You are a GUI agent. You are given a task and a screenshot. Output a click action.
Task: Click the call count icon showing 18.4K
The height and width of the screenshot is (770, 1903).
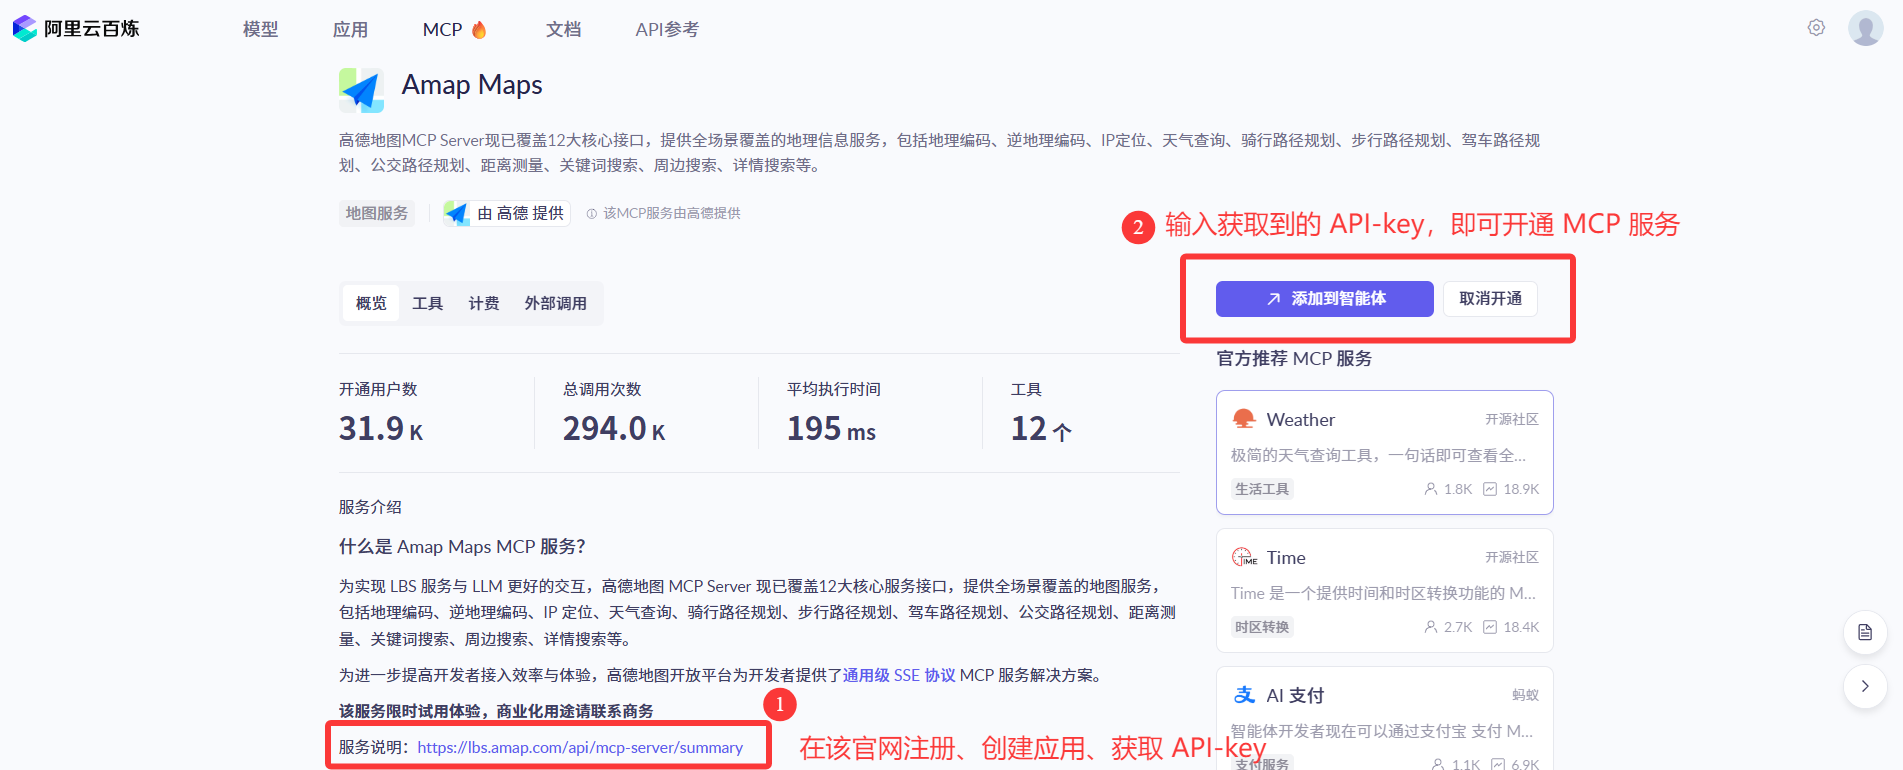click(1490, 627)
